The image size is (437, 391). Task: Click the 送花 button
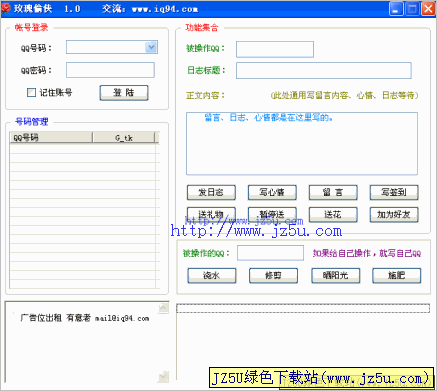(x=333, y=214)
